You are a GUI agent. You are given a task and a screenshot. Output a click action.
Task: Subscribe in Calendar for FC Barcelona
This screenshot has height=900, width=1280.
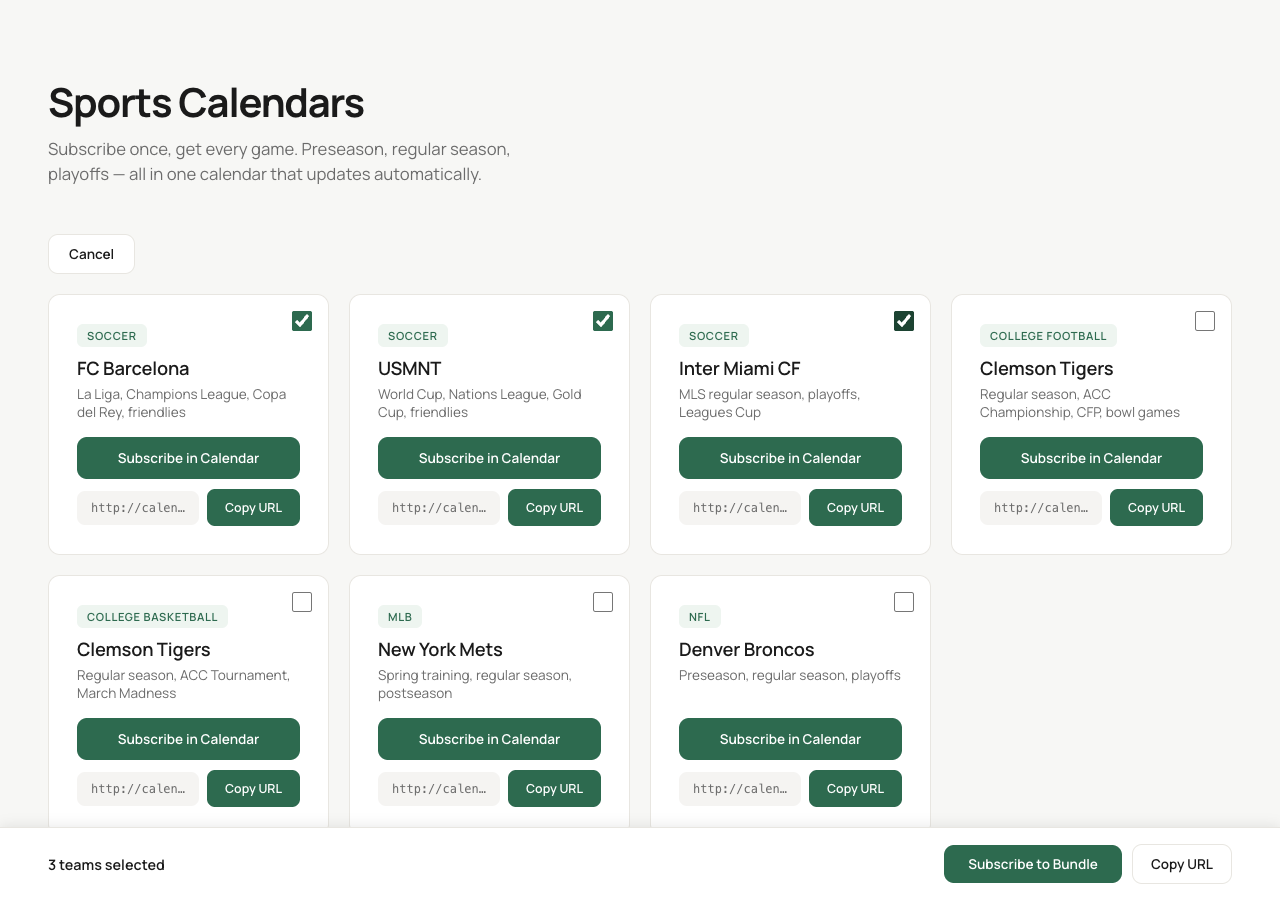[x=188, y=458]
